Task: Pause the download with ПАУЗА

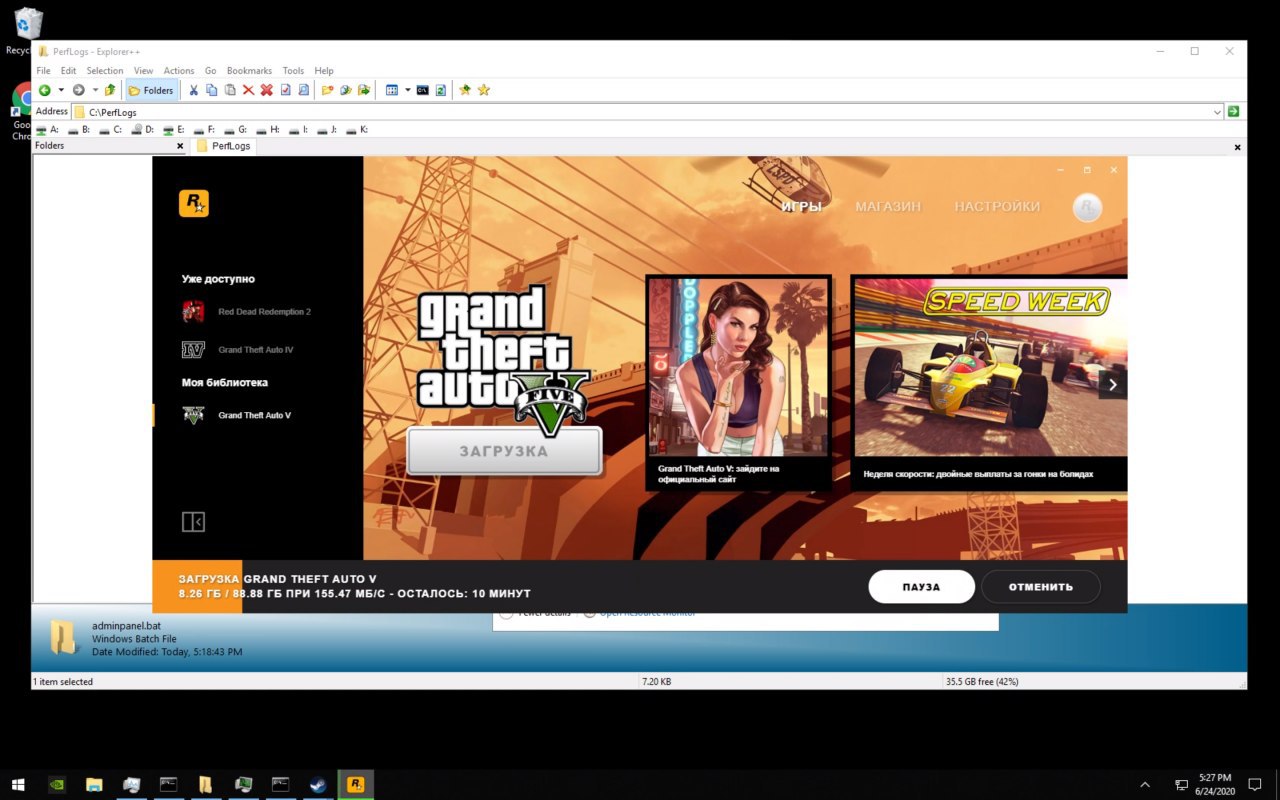Action: (x=921, y=587)
